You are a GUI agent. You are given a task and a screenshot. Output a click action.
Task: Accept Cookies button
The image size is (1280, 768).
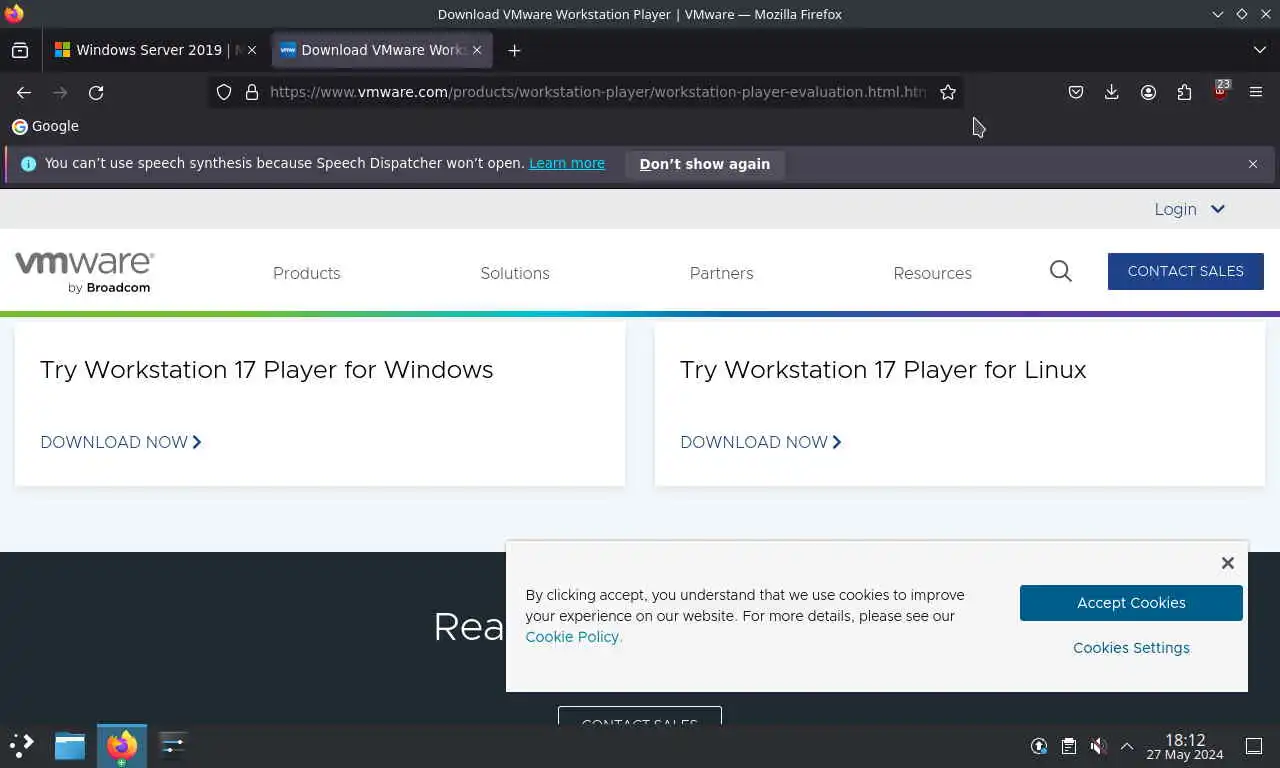click(x=1131, y=603)
